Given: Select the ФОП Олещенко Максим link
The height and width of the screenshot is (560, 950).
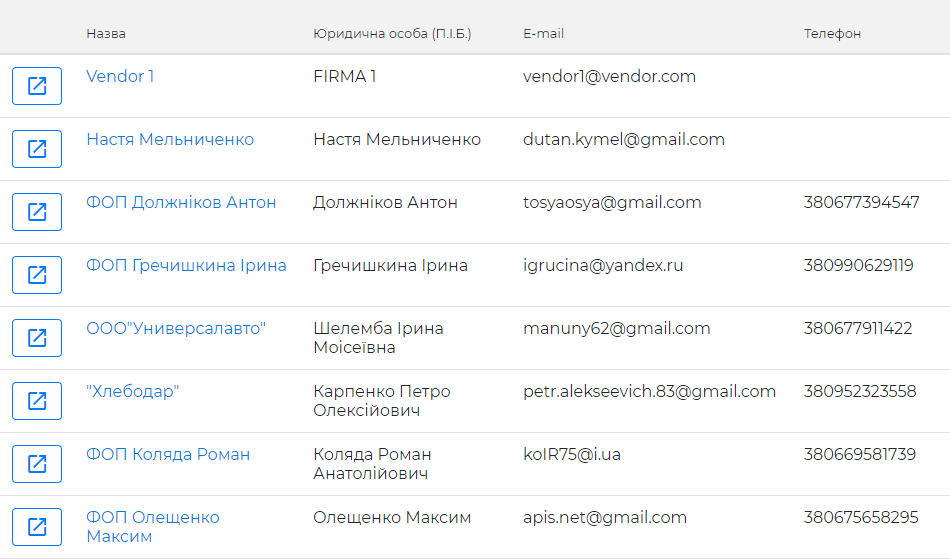Looking at the screenshot, I should coord(153,527).
